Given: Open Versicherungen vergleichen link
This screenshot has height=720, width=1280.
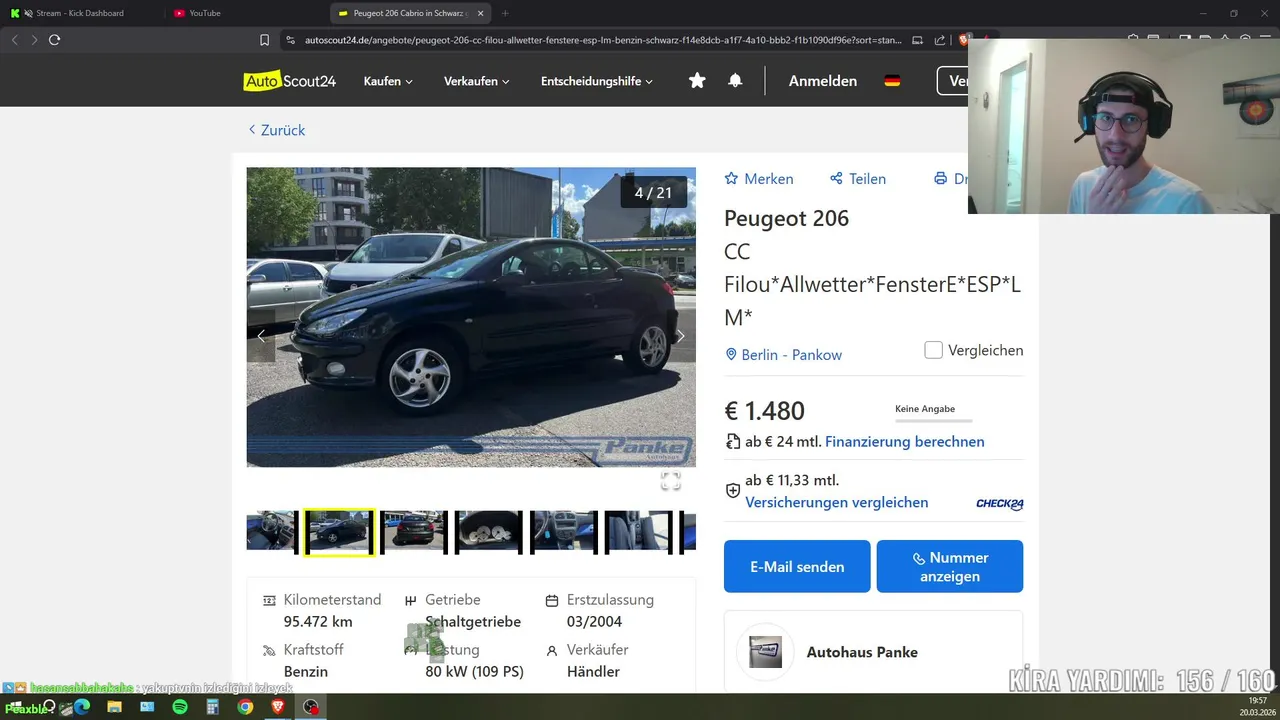Looking at the screenshot, I should point(837,502).
